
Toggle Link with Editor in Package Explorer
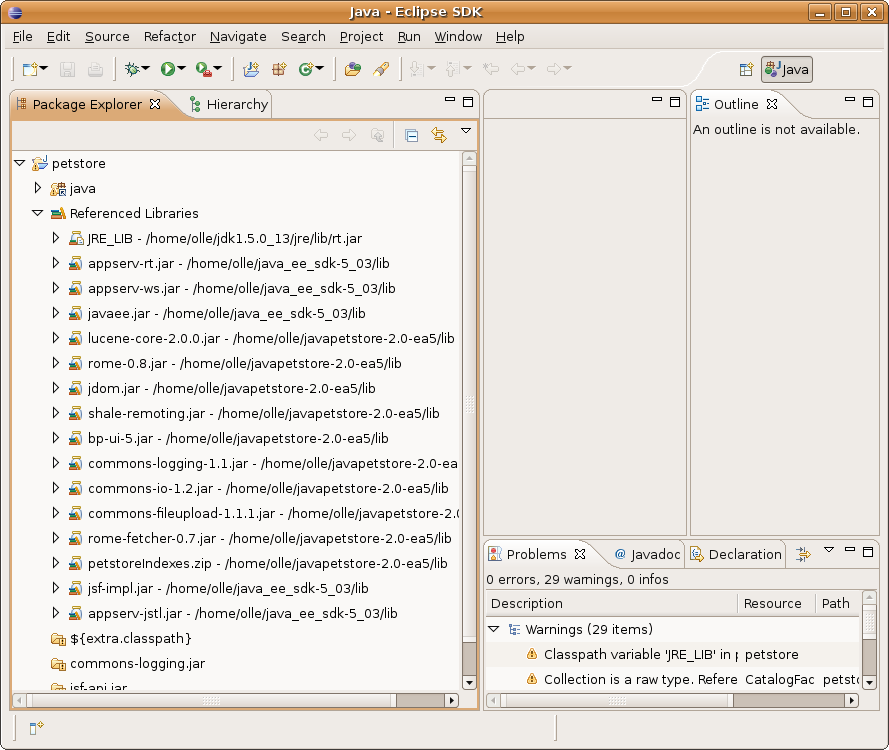coord(439,135)
